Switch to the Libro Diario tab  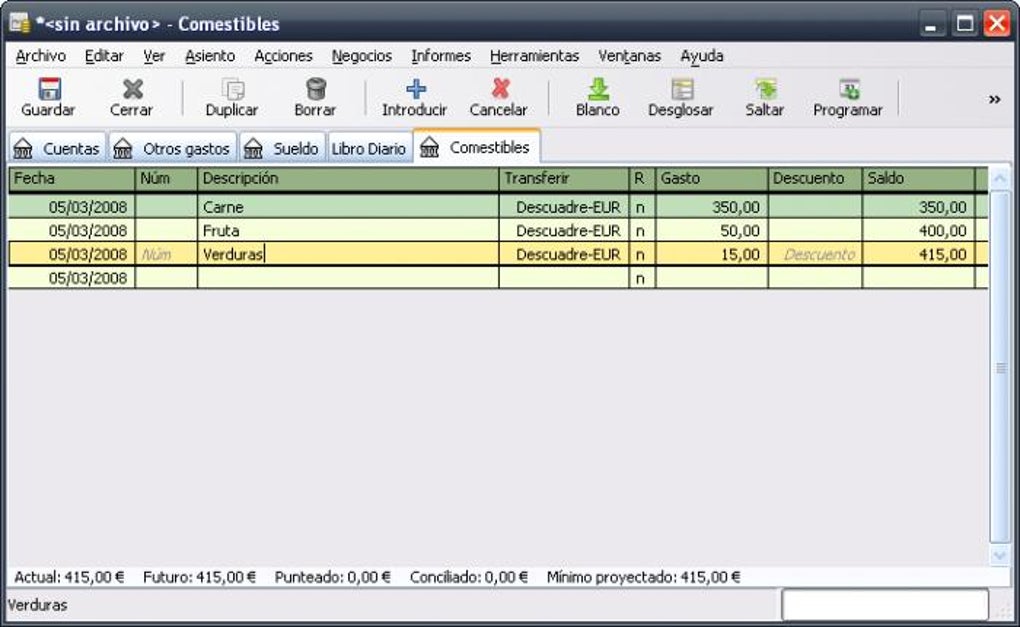coord(369,148)
